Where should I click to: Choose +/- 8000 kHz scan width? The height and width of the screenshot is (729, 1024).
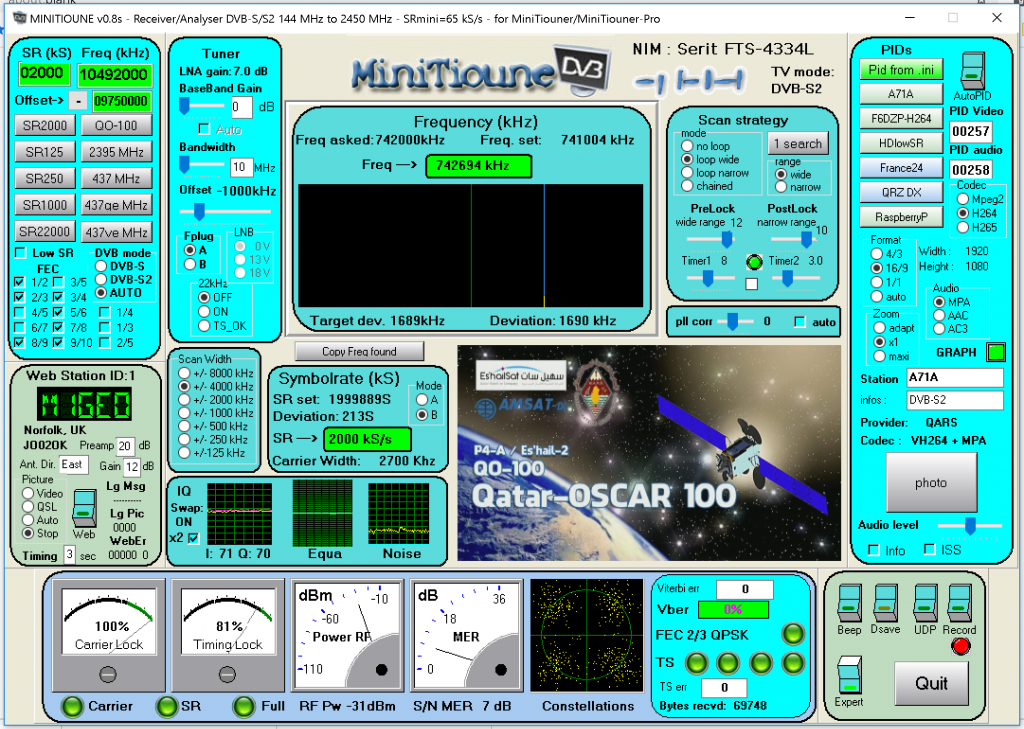[184, 372]
